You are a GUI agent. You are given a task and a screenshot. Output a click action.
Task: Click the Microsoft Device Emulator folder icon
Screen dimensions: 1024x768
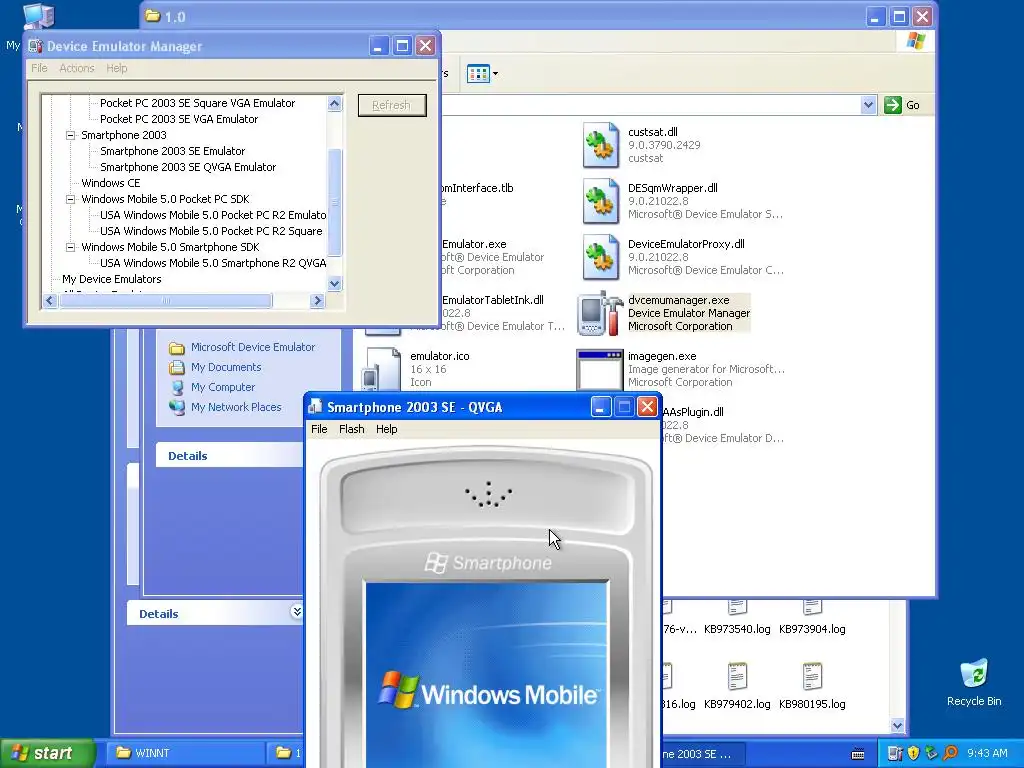[x=176, y=347]
